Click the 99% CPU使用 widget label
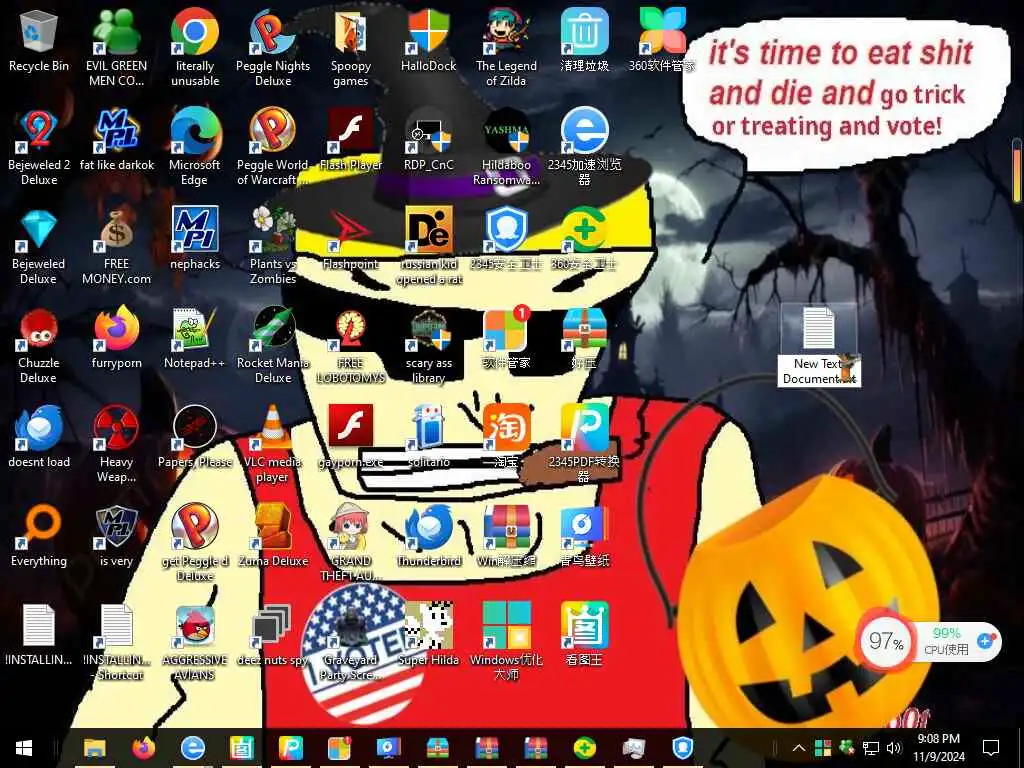The image size is (1024, 768). (x=946, y=641)
